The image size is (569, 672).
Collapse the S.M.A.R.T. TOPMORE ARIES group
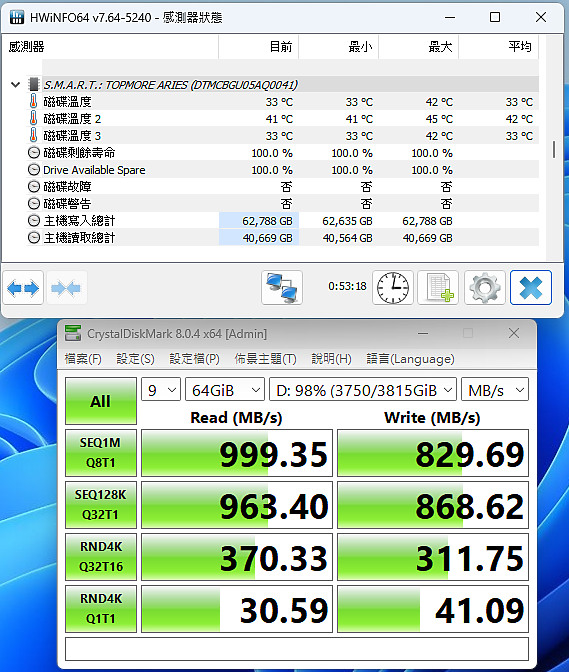coord(15,84)
